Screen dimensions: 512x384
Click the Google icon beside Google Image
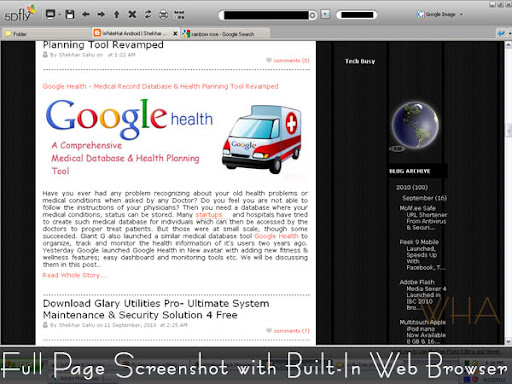pos(420,14)
